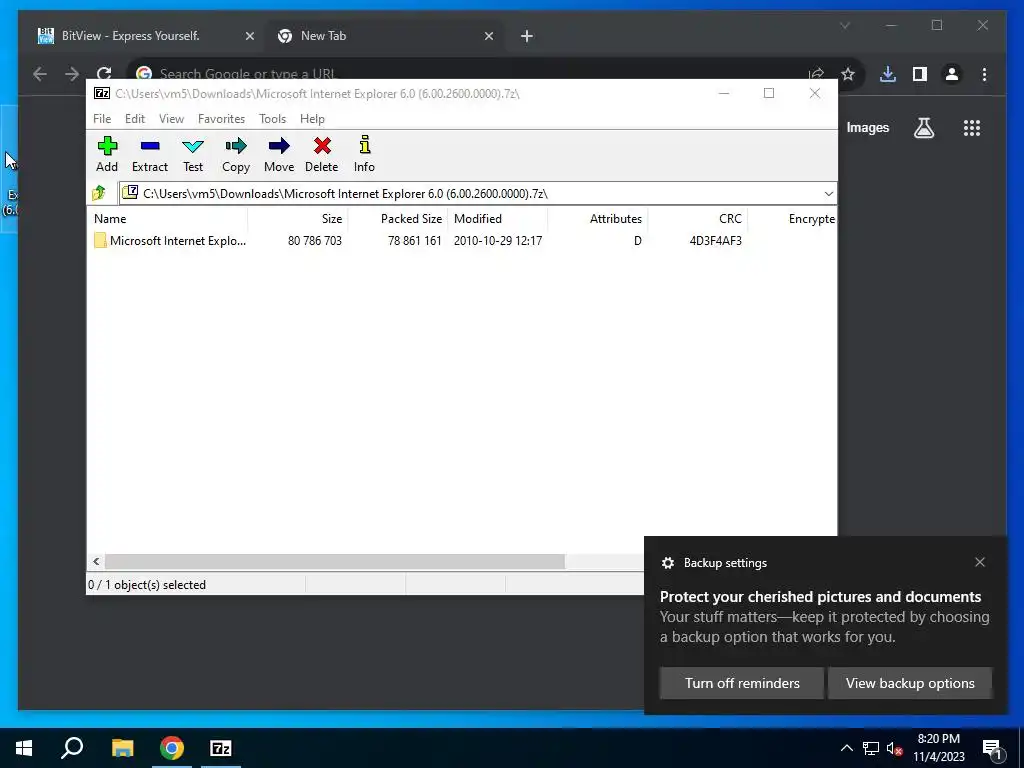Click the Share this page icon in Chrome

[816, 74]
